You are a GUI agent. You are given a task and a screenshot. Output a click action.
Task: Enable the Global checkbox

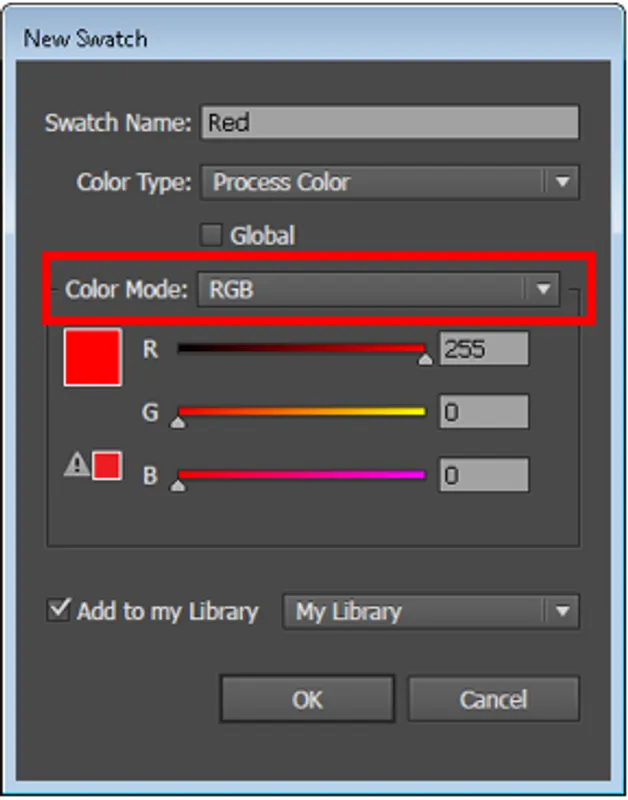[x=211, y=236]
